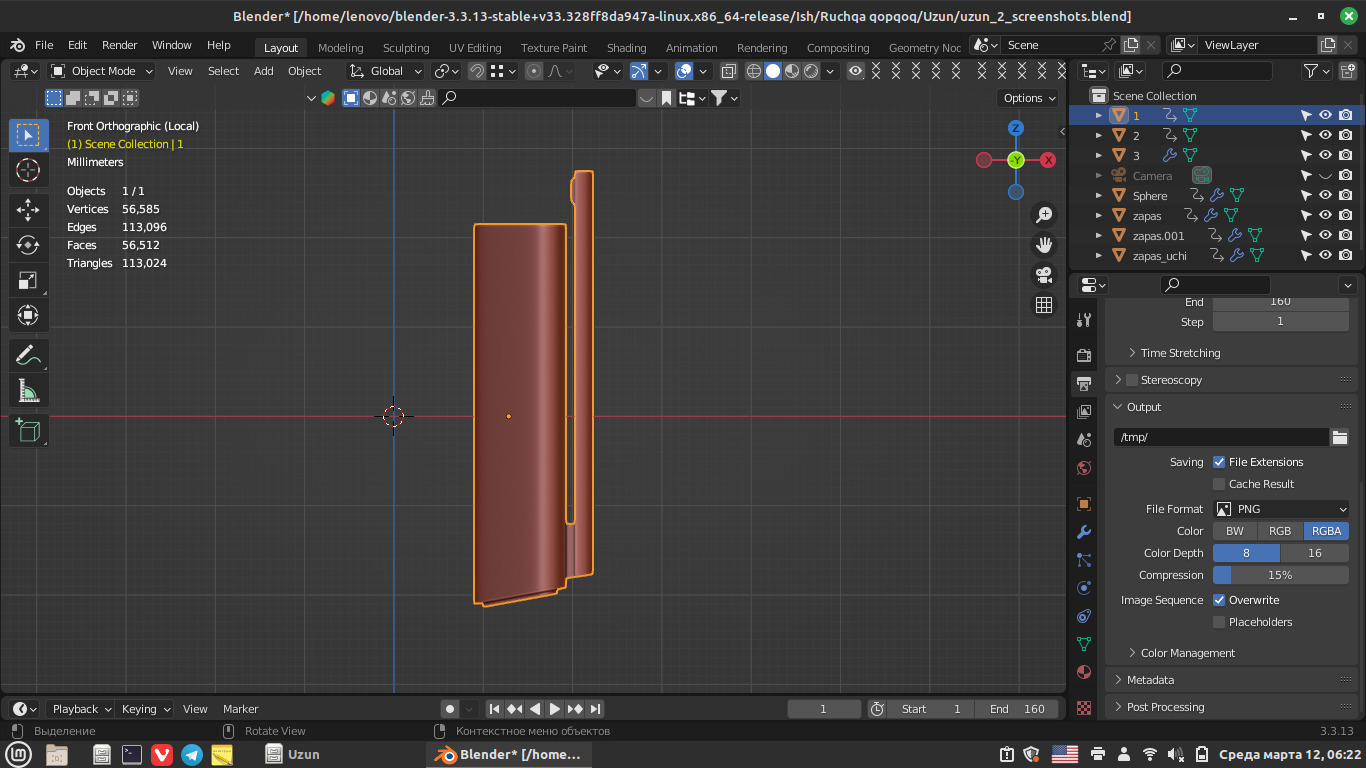Select the Add Cube tool
Image resolution: width=1366 pixels, height=768 pixels.
pyautogui.click(x=28, y=430)
